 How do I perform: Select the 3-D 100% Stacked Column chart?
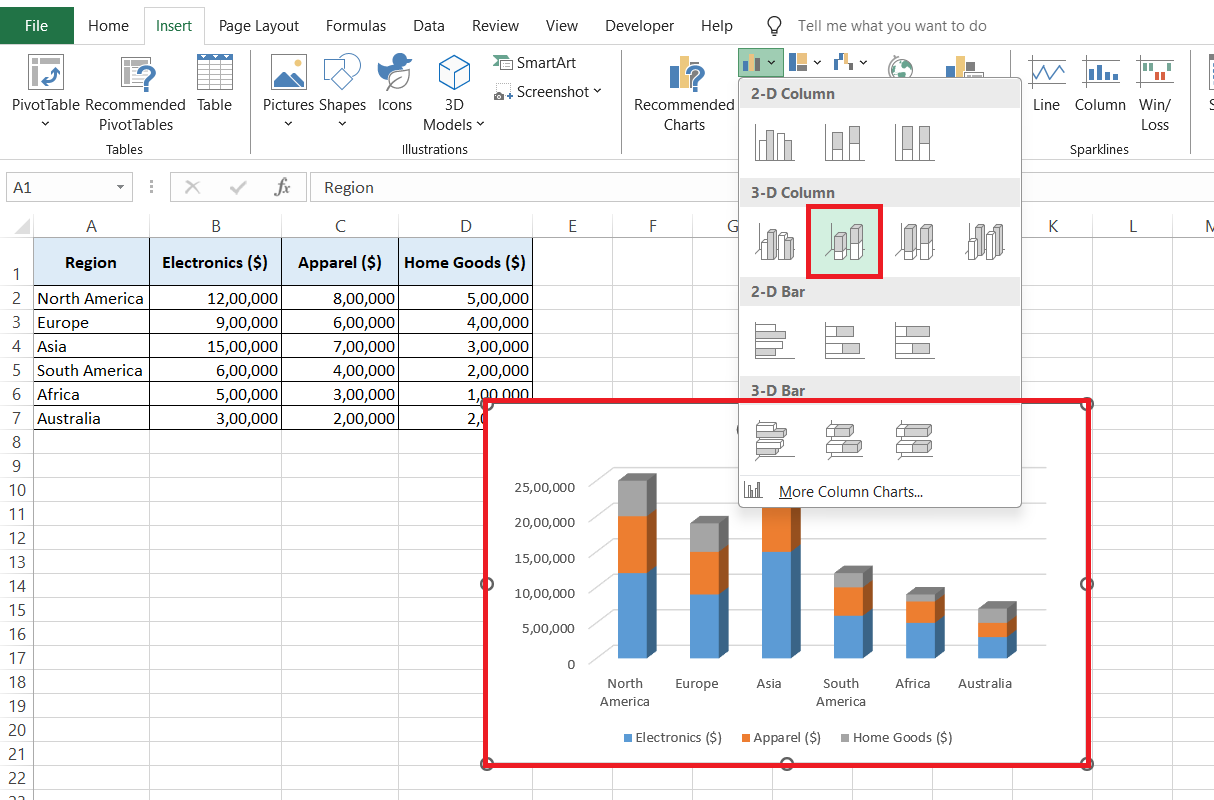(914, 242)
